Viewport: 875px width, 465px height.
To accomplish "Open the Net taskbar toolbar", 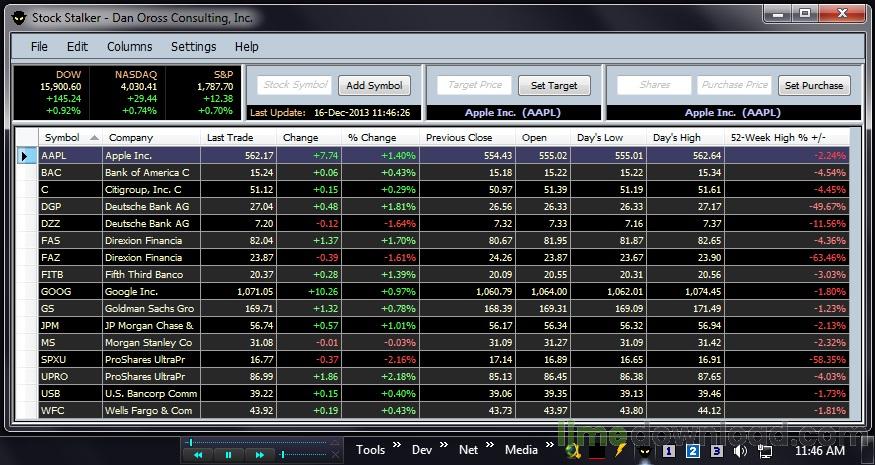I will click(x=469, y=450).
